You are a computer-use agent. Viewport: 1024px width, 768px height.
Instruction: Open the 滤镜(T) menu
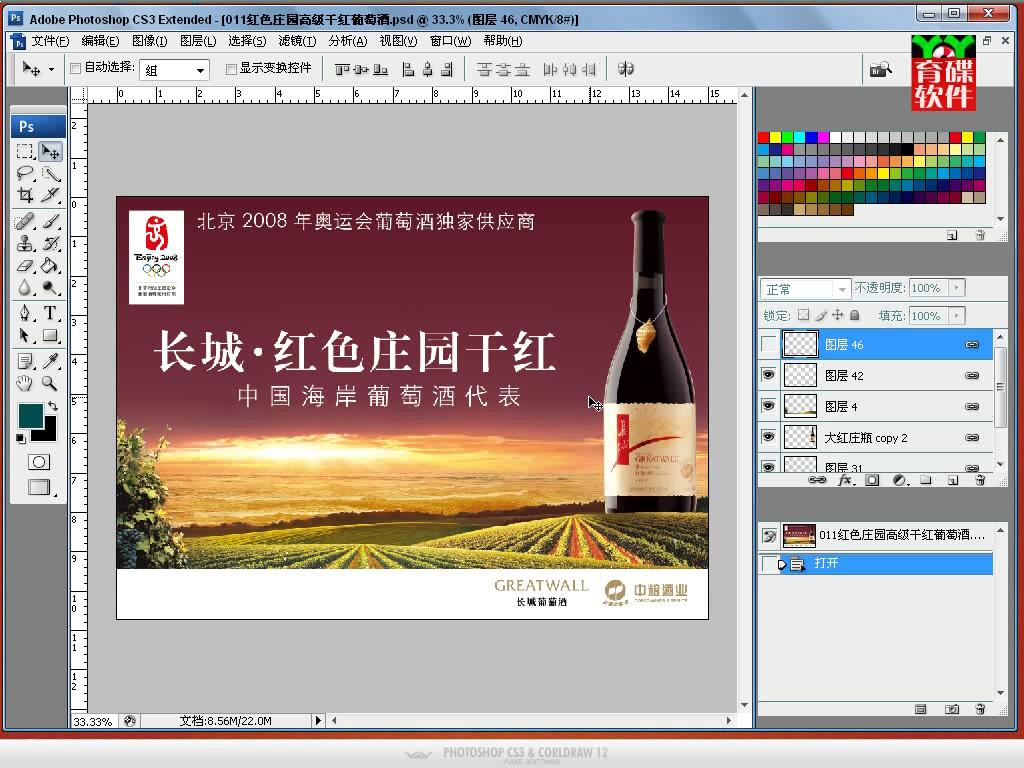(297, 41)
